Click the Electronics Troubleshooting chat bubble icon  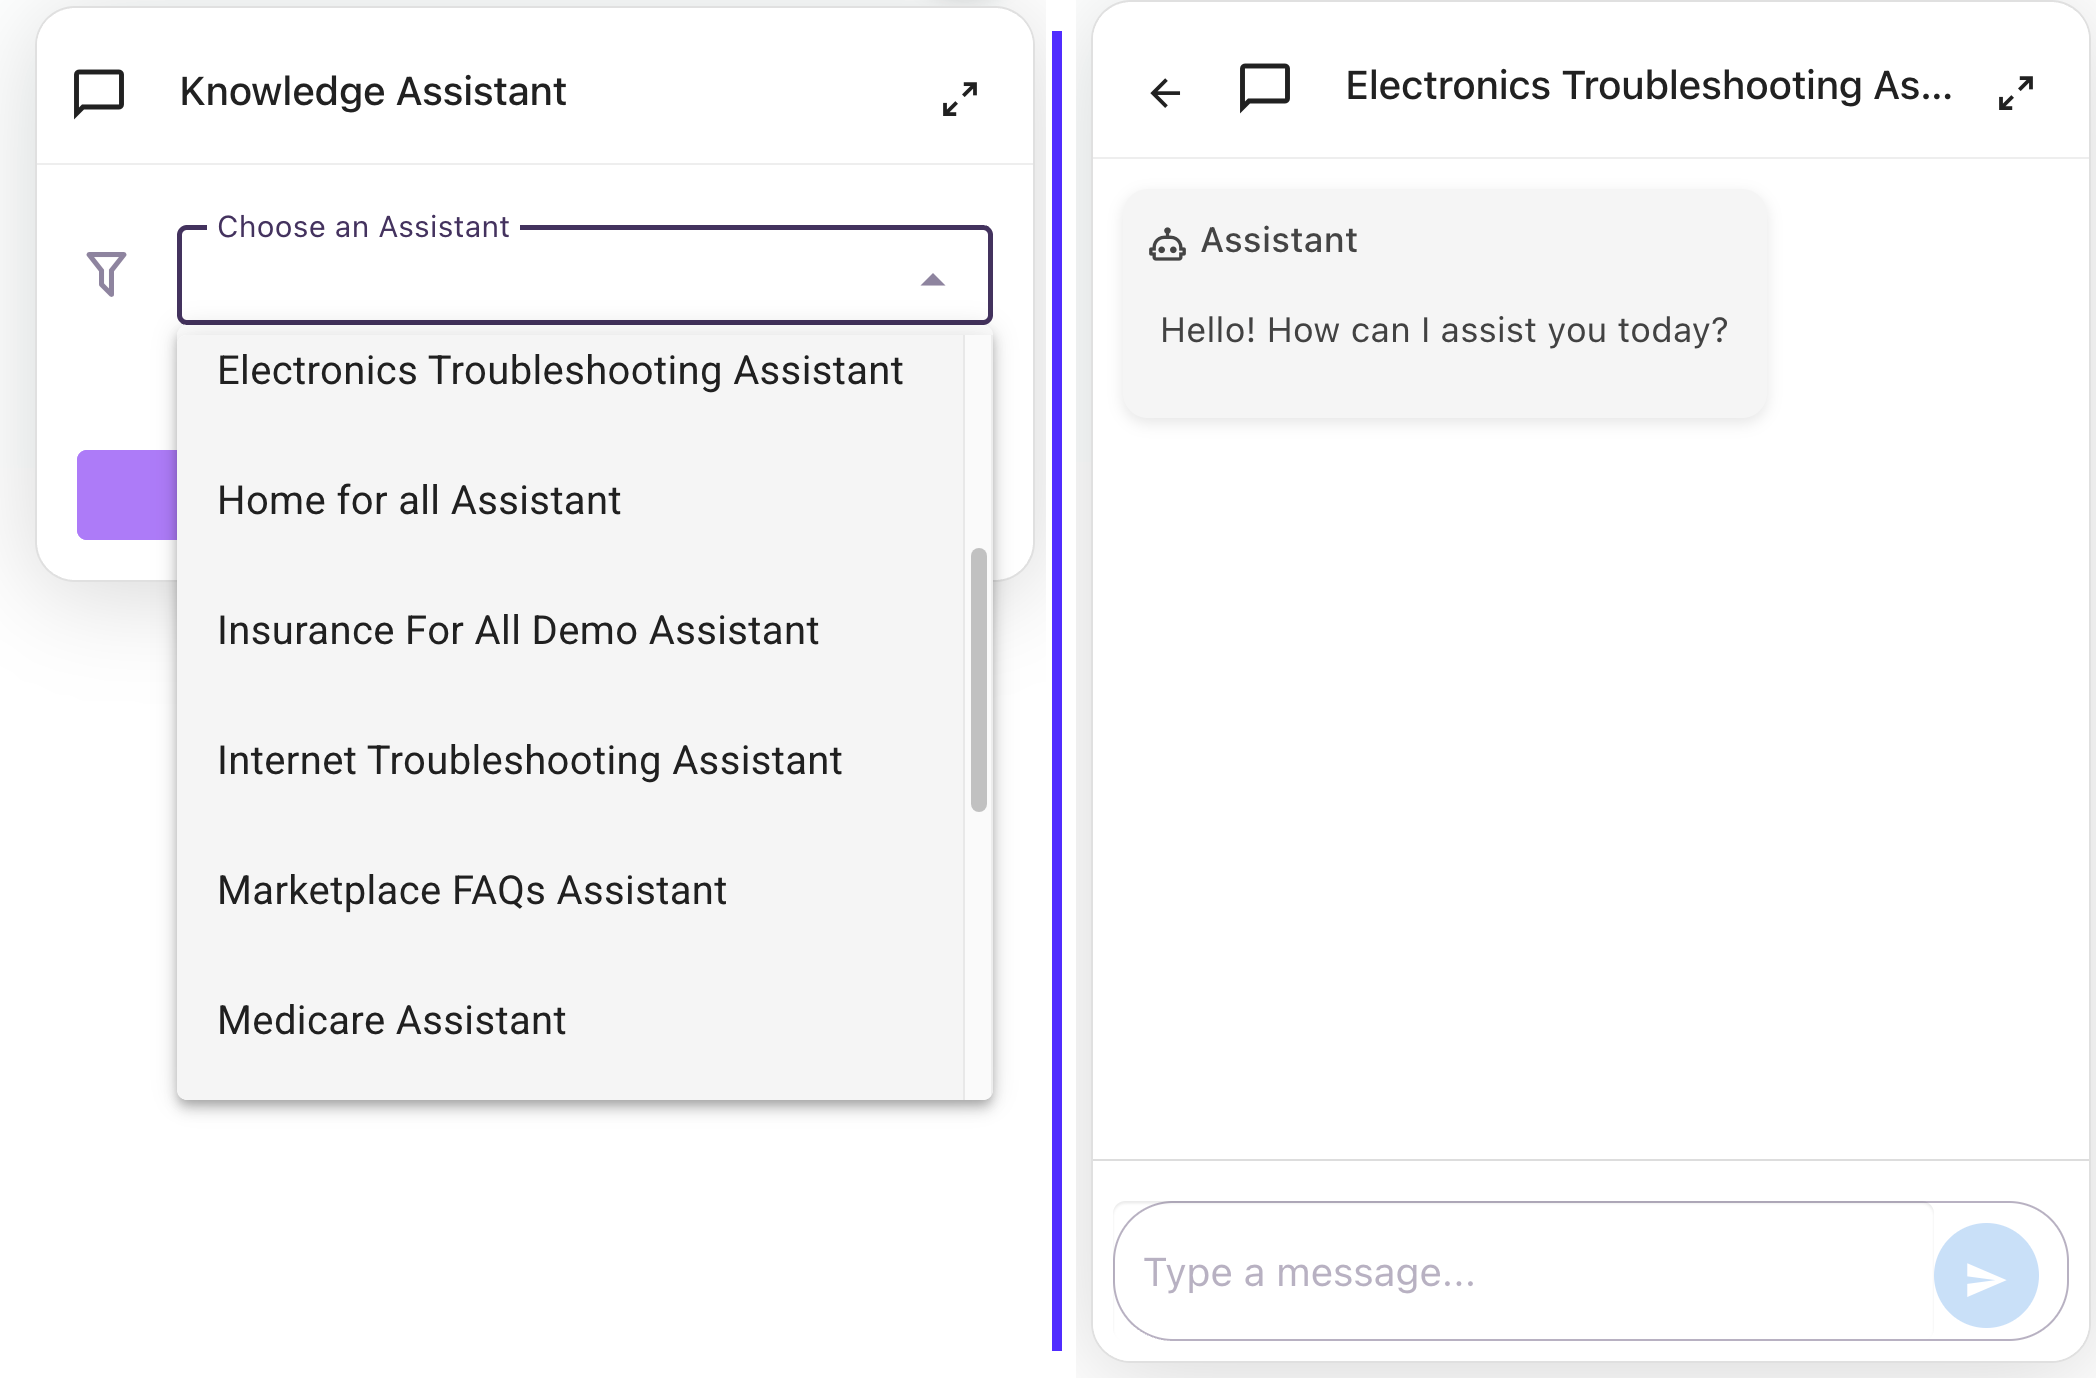1264,88
